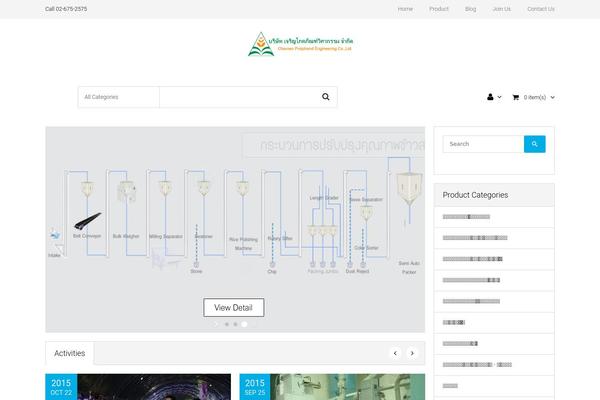Open the third product category link
This screenshot has height=400, width=600.
(x=473, y=259)
